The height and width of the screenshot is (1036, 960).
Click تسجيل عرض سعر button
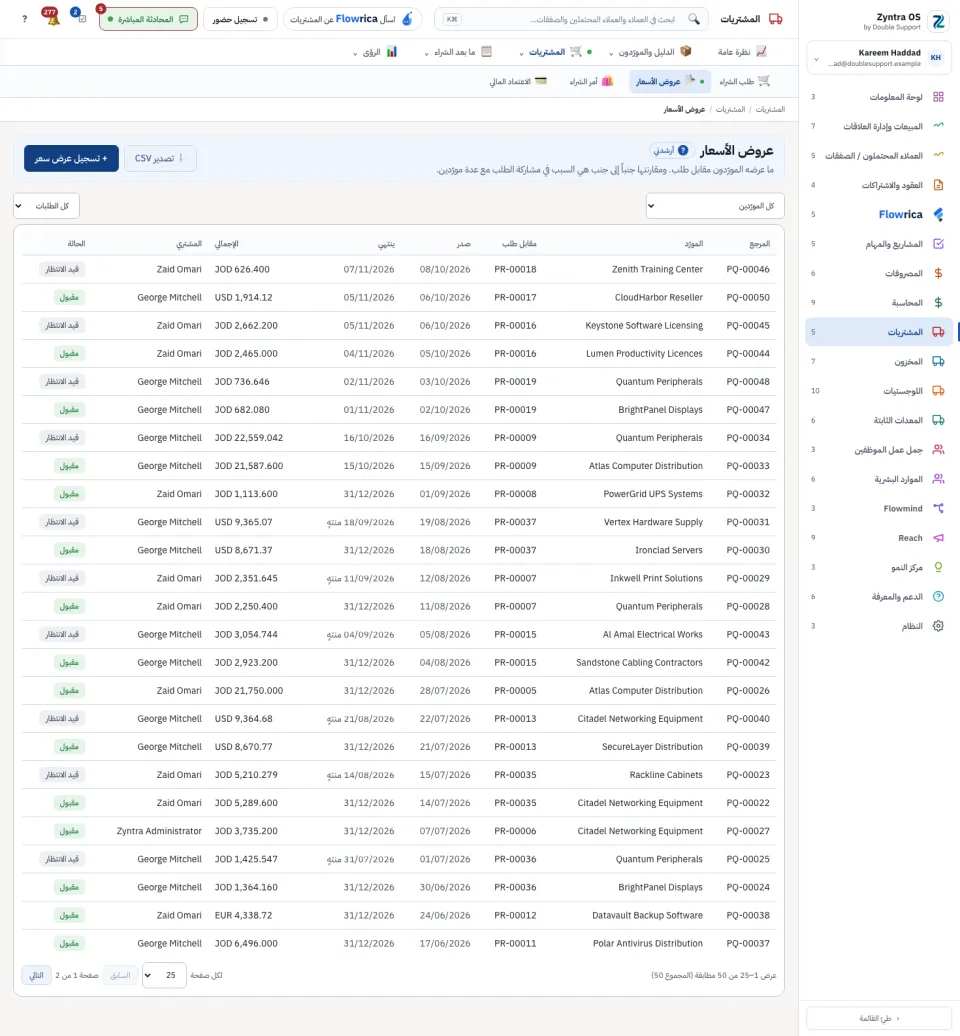[71, 159]
